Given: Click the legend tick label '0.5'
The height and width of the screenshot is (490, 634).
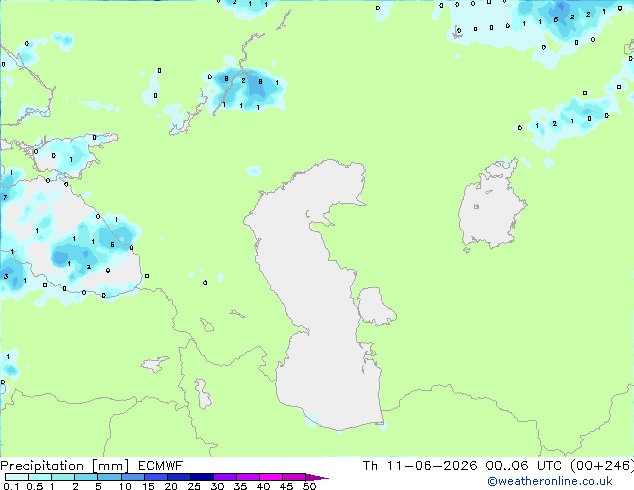Looking at the screenshot, I should click(35, 486).
